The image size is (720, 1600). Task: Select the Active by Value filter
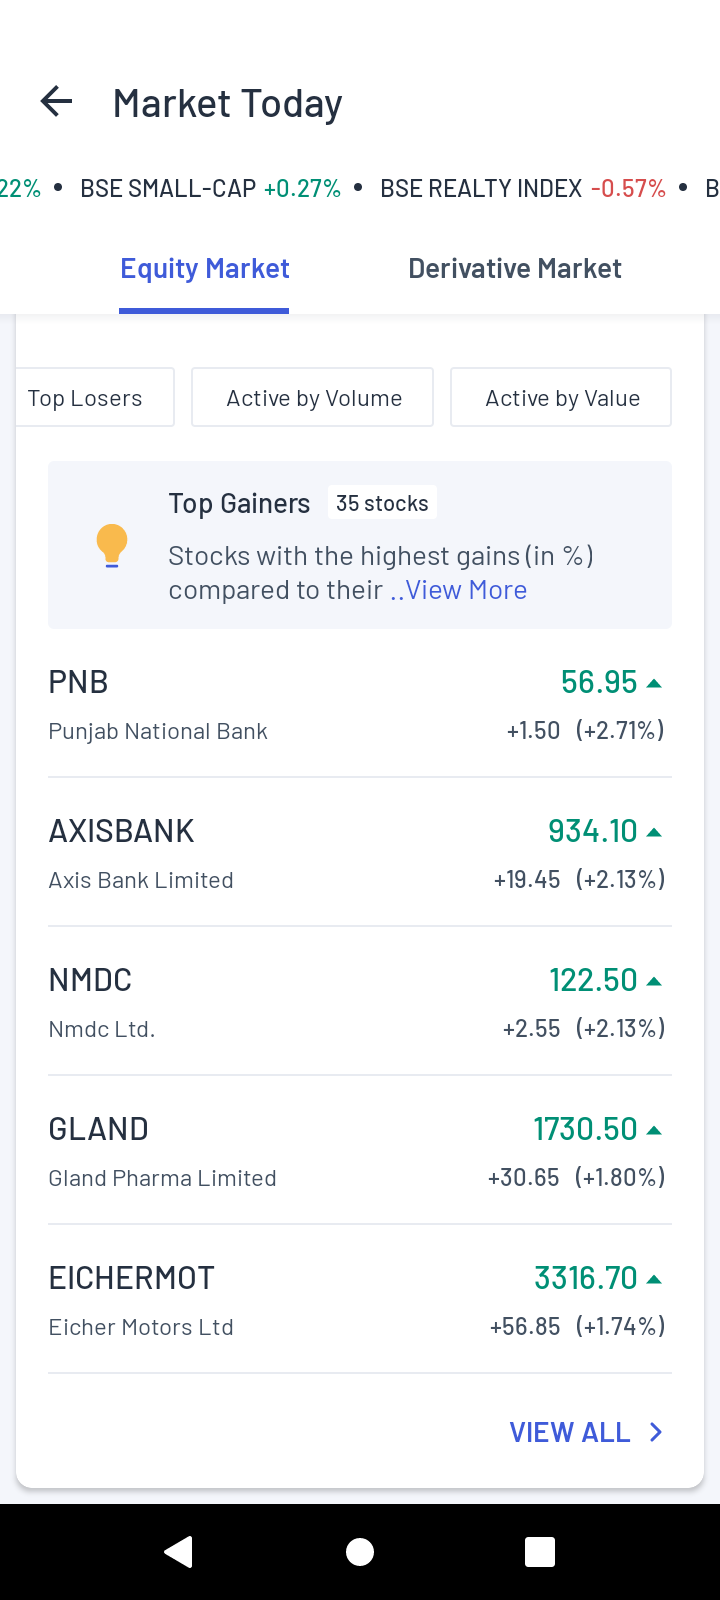click(561, 398)
